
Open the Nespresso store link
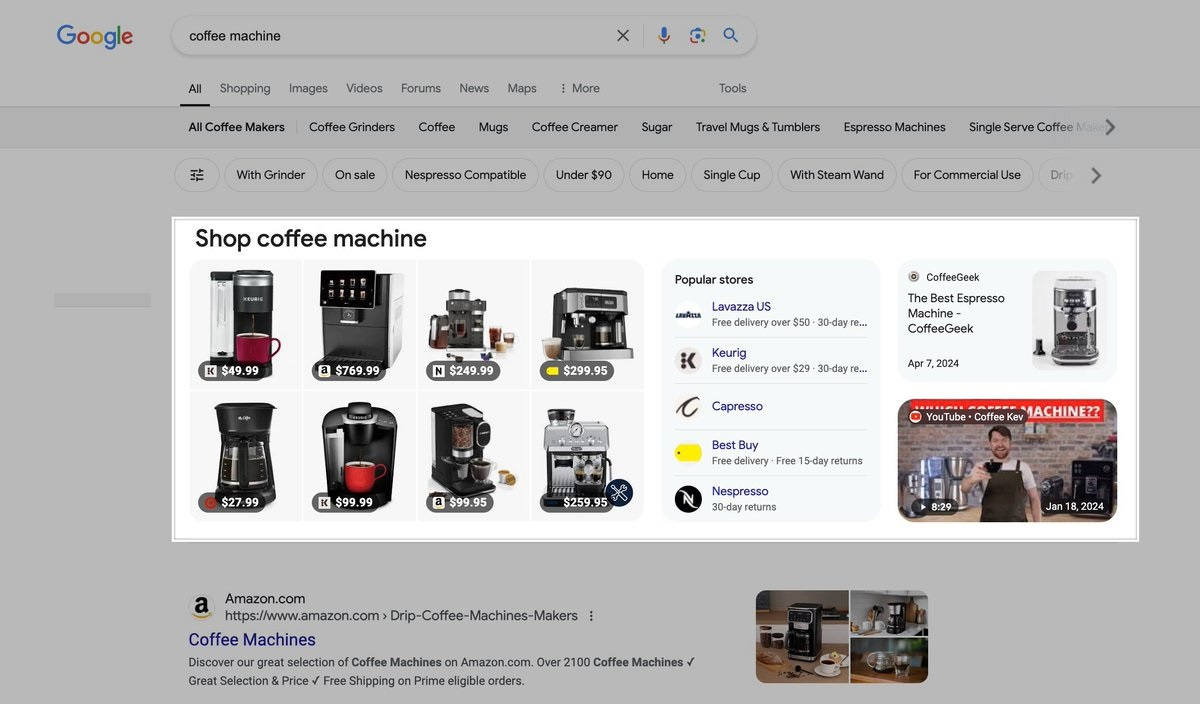tap(740, 491)
